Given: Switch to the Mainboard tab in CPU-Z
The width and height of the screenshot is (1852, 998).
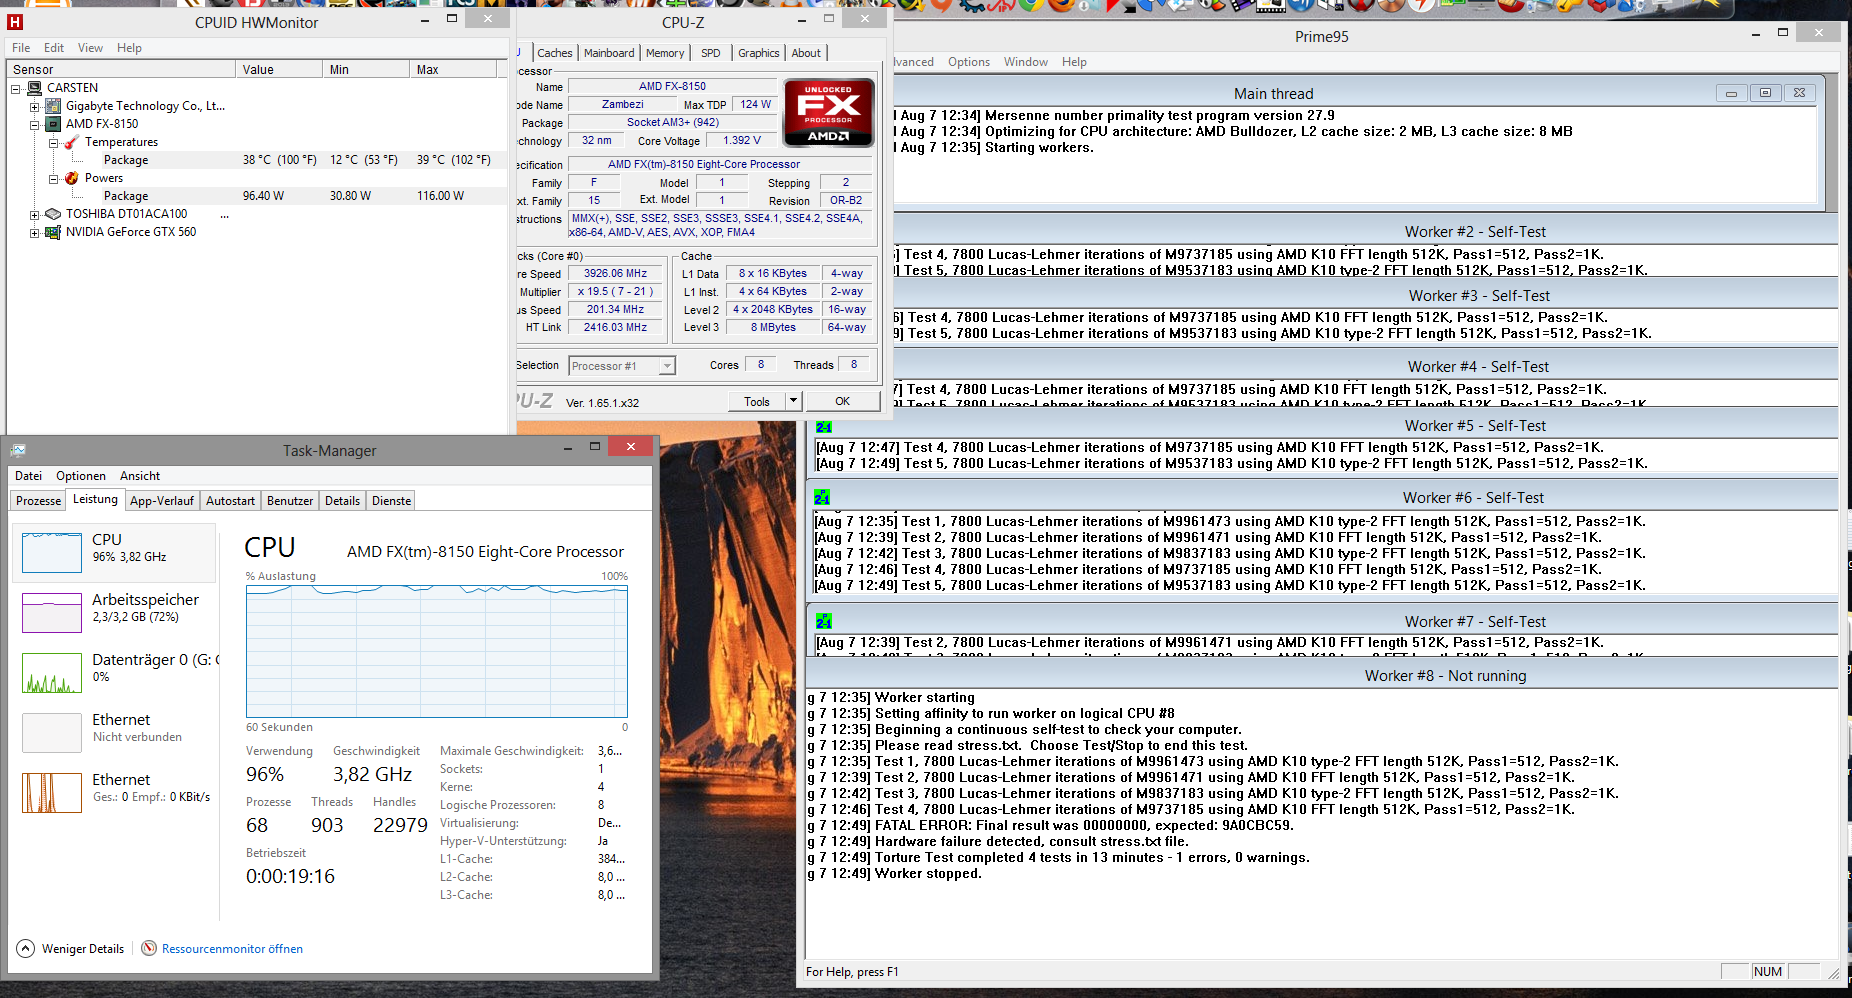Looking at the screenshot, I should click(x=609, y=53).
